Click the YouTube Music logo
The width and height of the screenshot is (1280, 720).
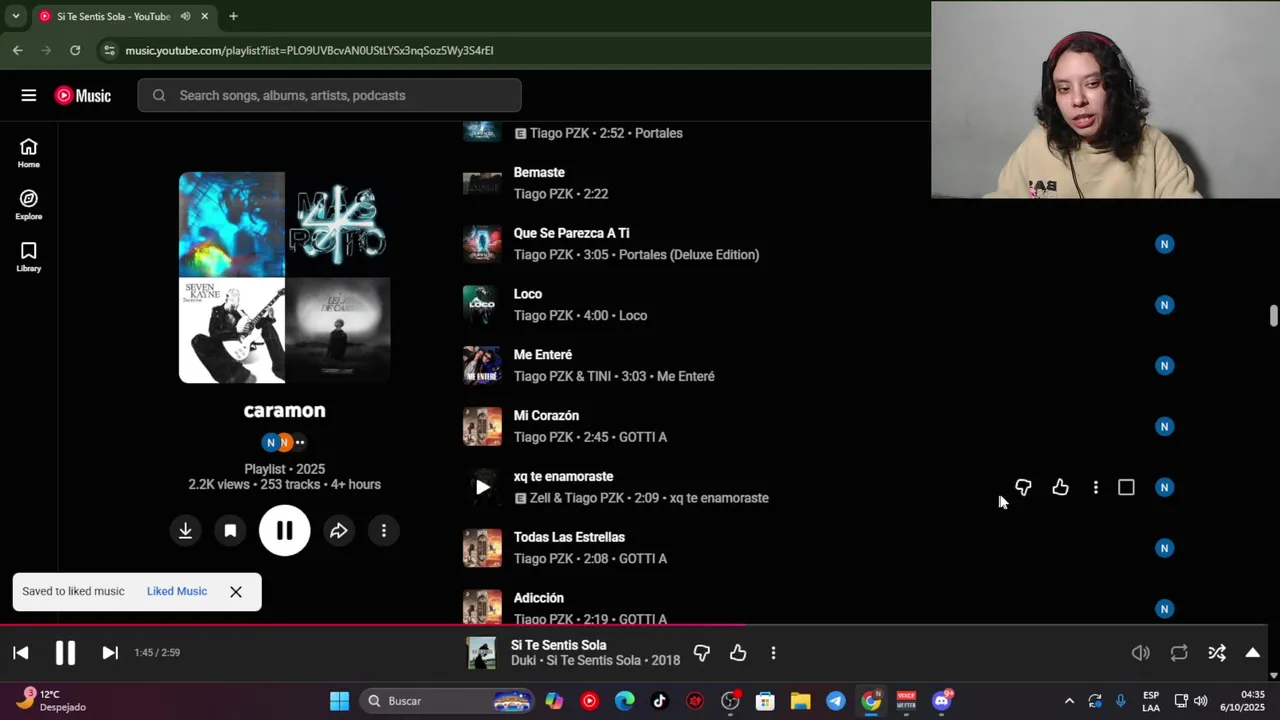pyautogui.click(x=83, y=95)
